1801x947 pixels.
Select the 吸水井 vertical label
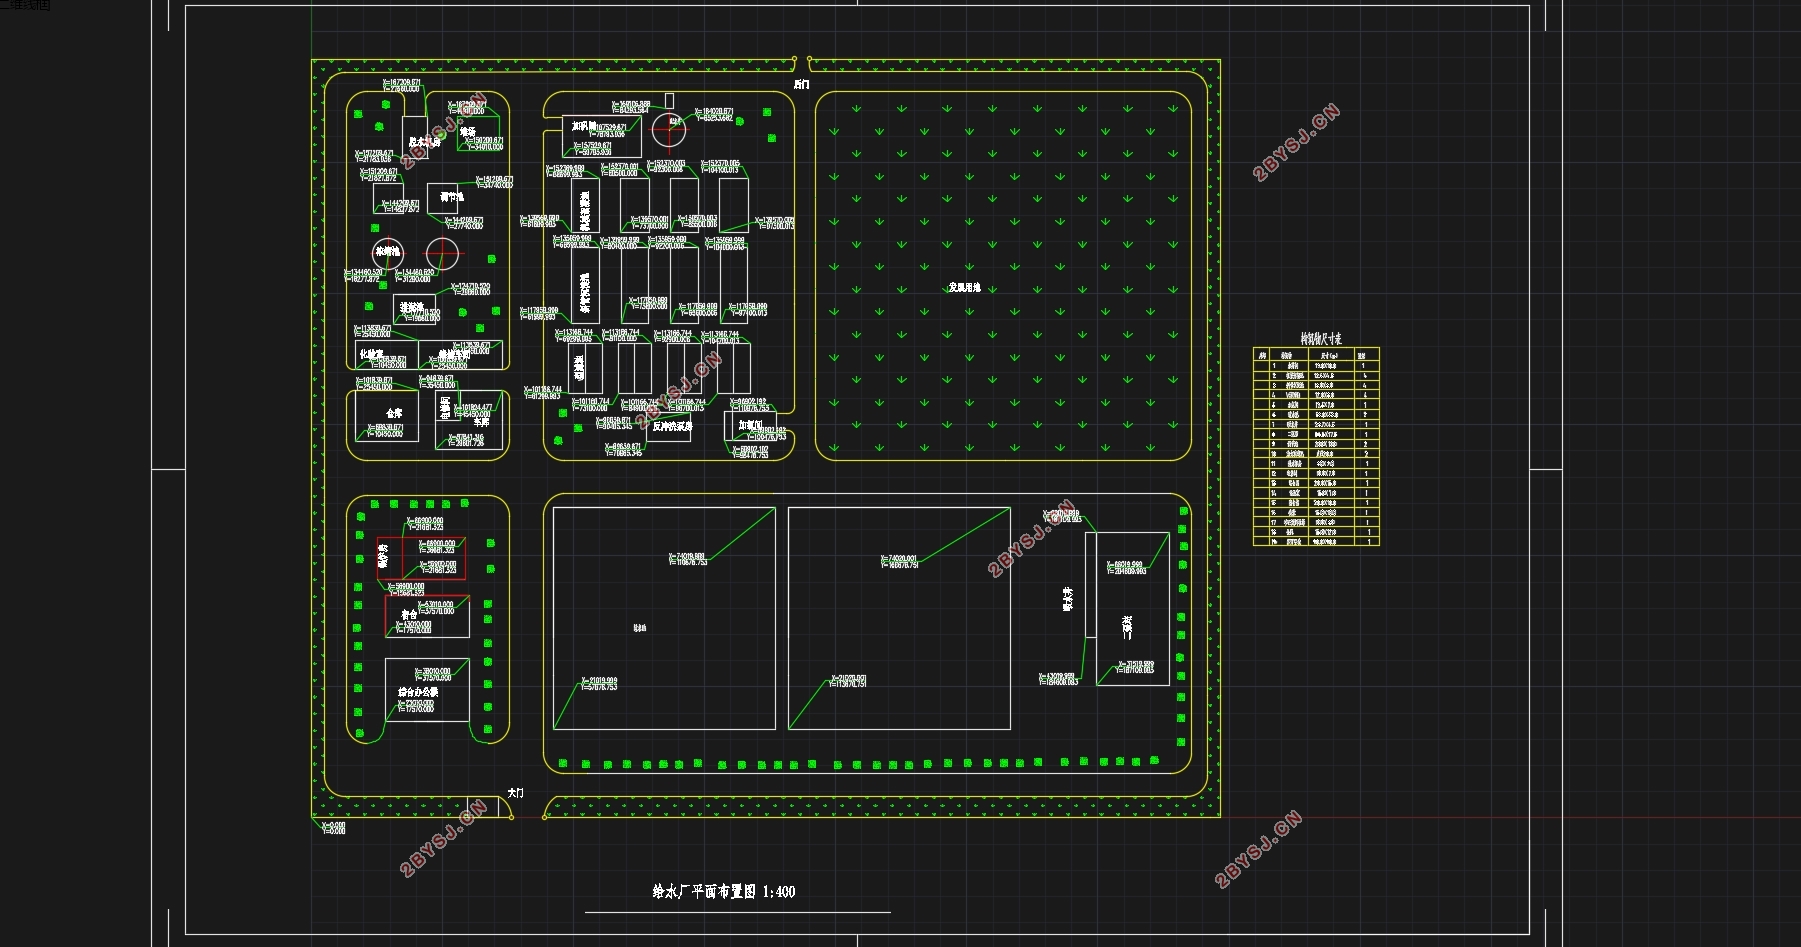[x=1067, y=599]
